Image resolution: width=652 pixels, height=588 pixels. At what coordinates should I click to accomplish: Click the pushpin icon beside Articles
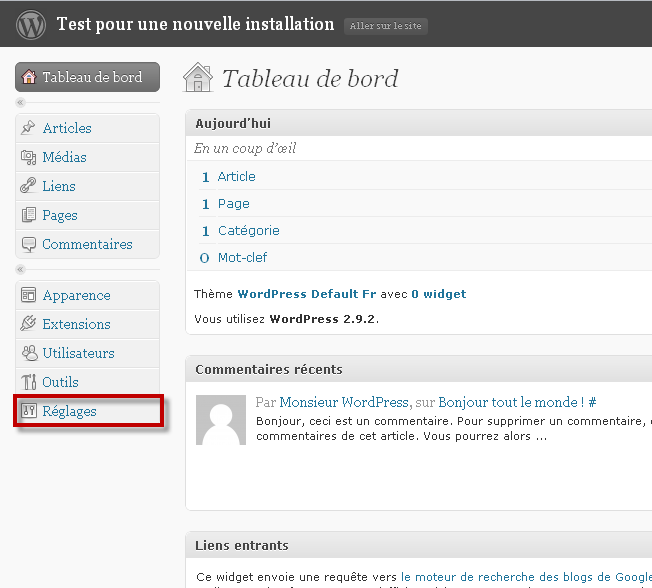pos(28,128)
